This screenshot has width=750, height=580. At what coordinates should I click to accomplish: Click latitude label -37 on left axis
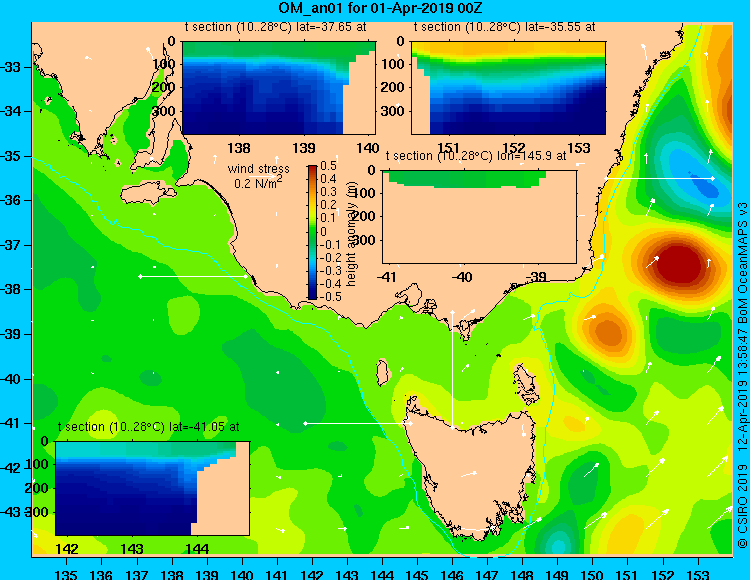click(x=11, y=245)
